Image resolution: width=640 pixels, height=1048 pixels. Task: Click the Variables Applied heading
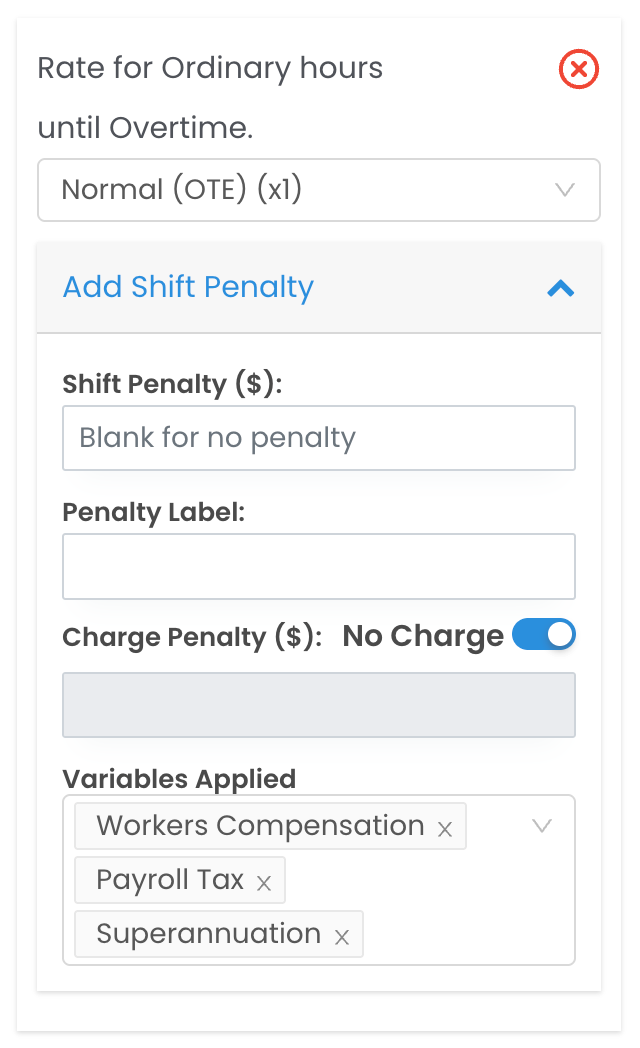click(179, 779)
